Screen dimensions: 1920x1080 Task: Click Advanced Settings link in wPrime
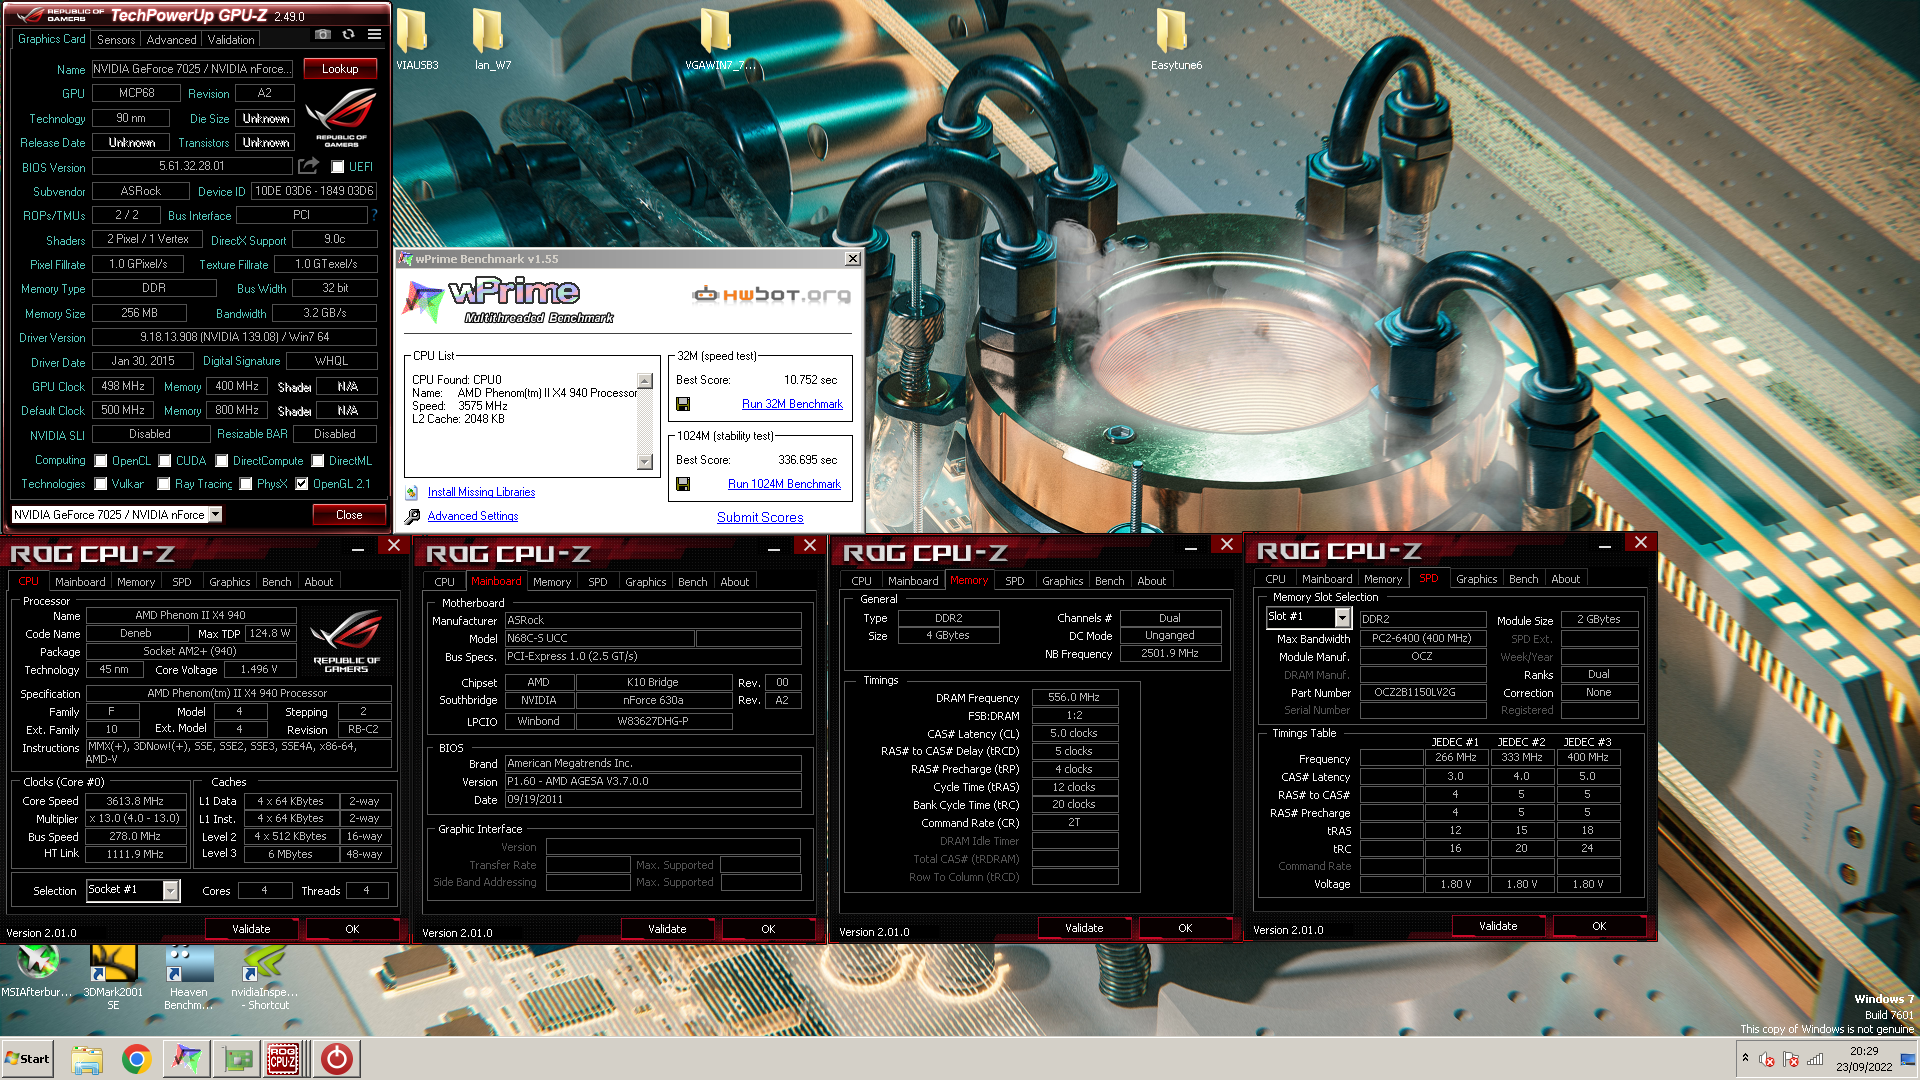click(473, 516)
